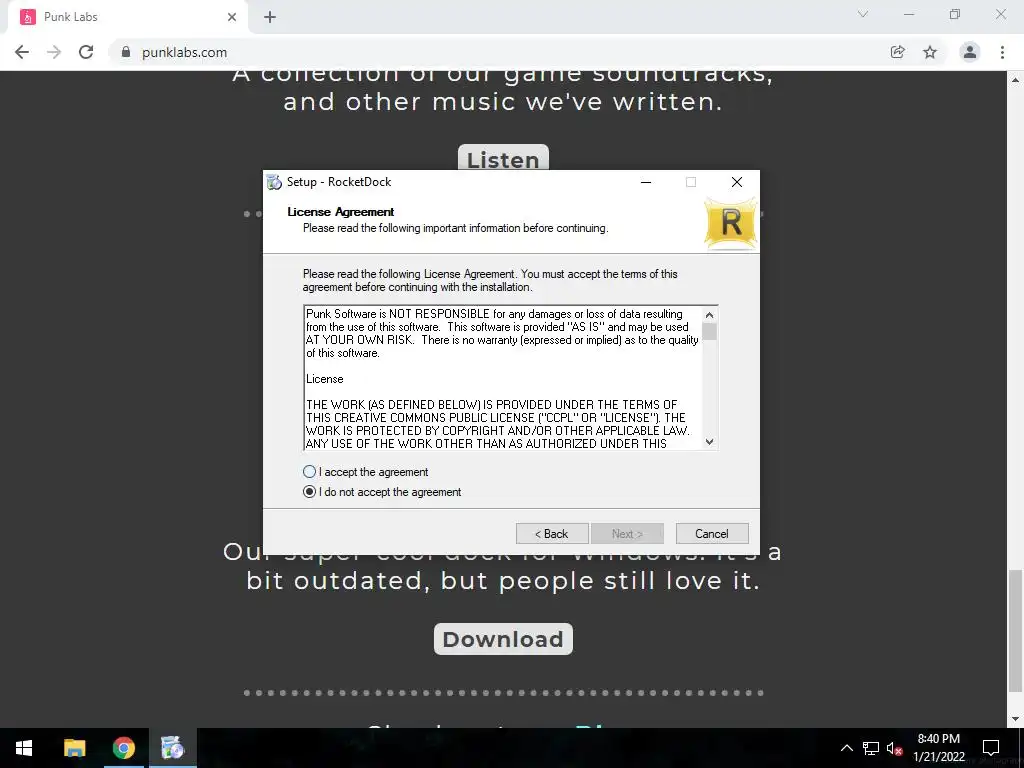Open Chrome tab search chevron
Screen dimensions: 1024x768
[863, 14]
